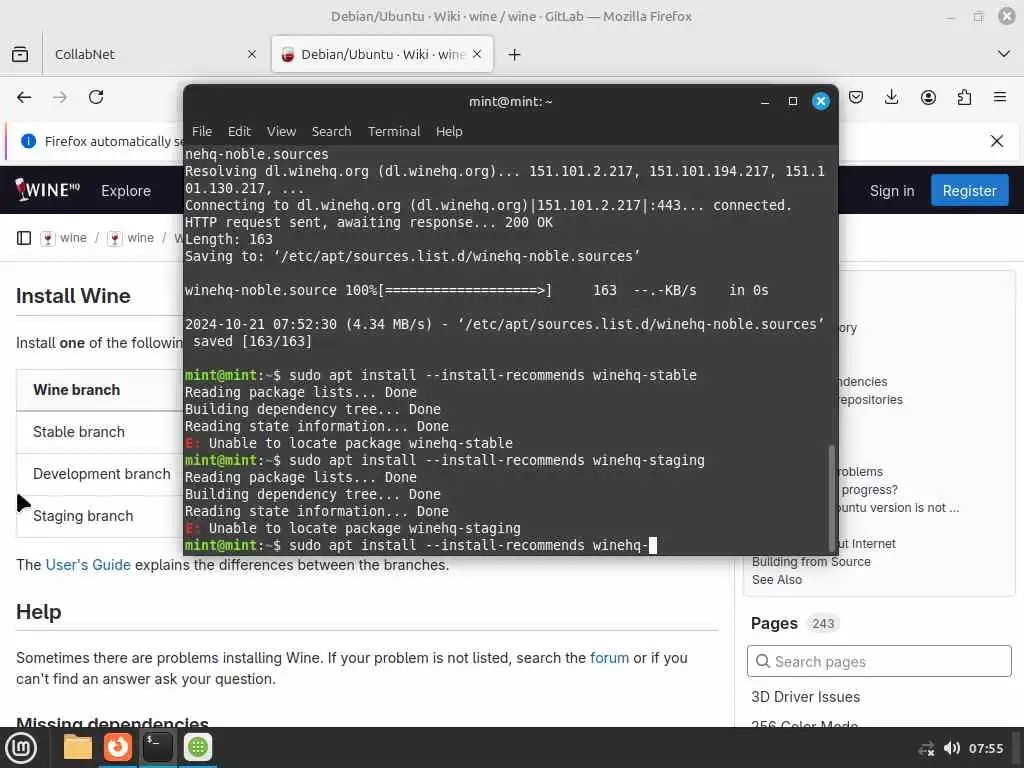This screenshot has width=1024, height=768.
Task: Save page to Pocket icon
Action: click(856, 97)
